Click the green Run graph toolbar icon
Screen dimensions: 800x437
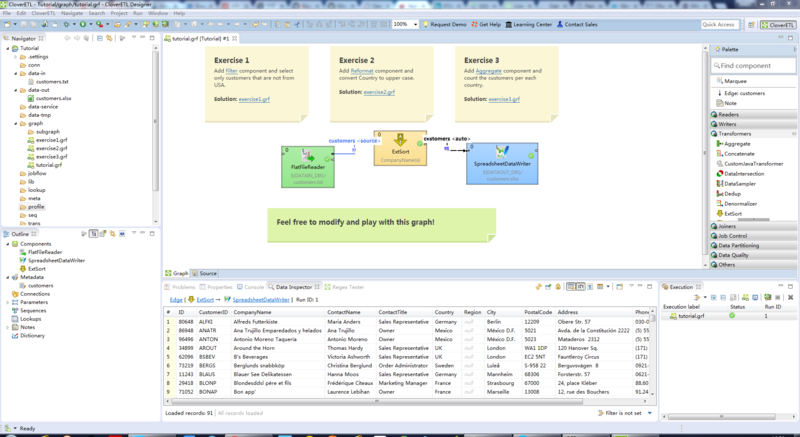(x=83, y=24)
